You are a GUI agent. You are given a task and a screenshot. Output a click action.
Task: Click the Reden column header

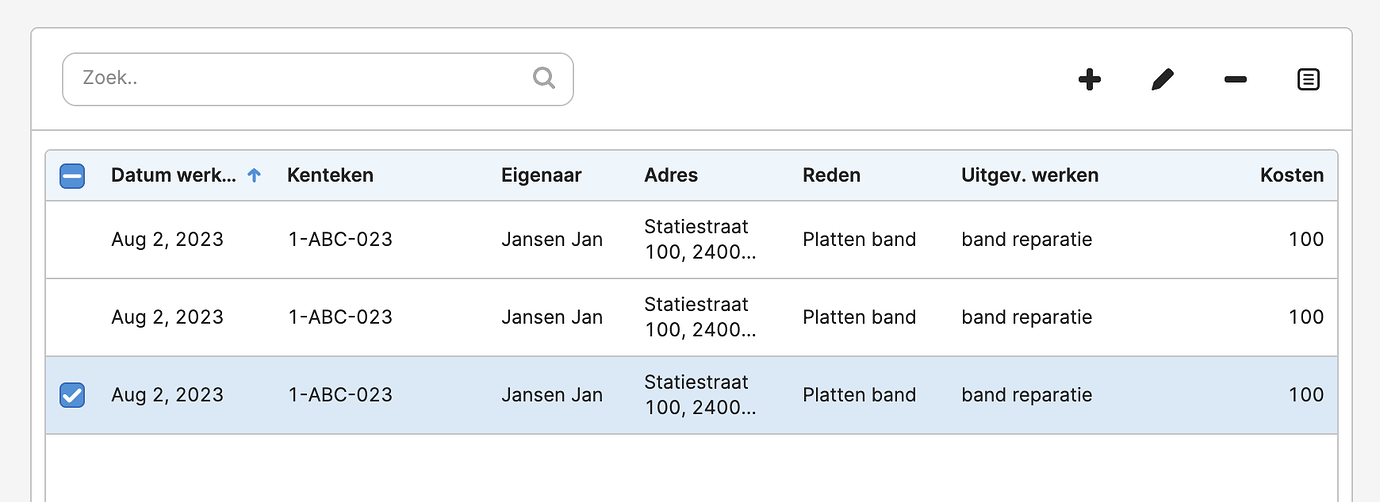pyautogui.click(x=832, y=176)
